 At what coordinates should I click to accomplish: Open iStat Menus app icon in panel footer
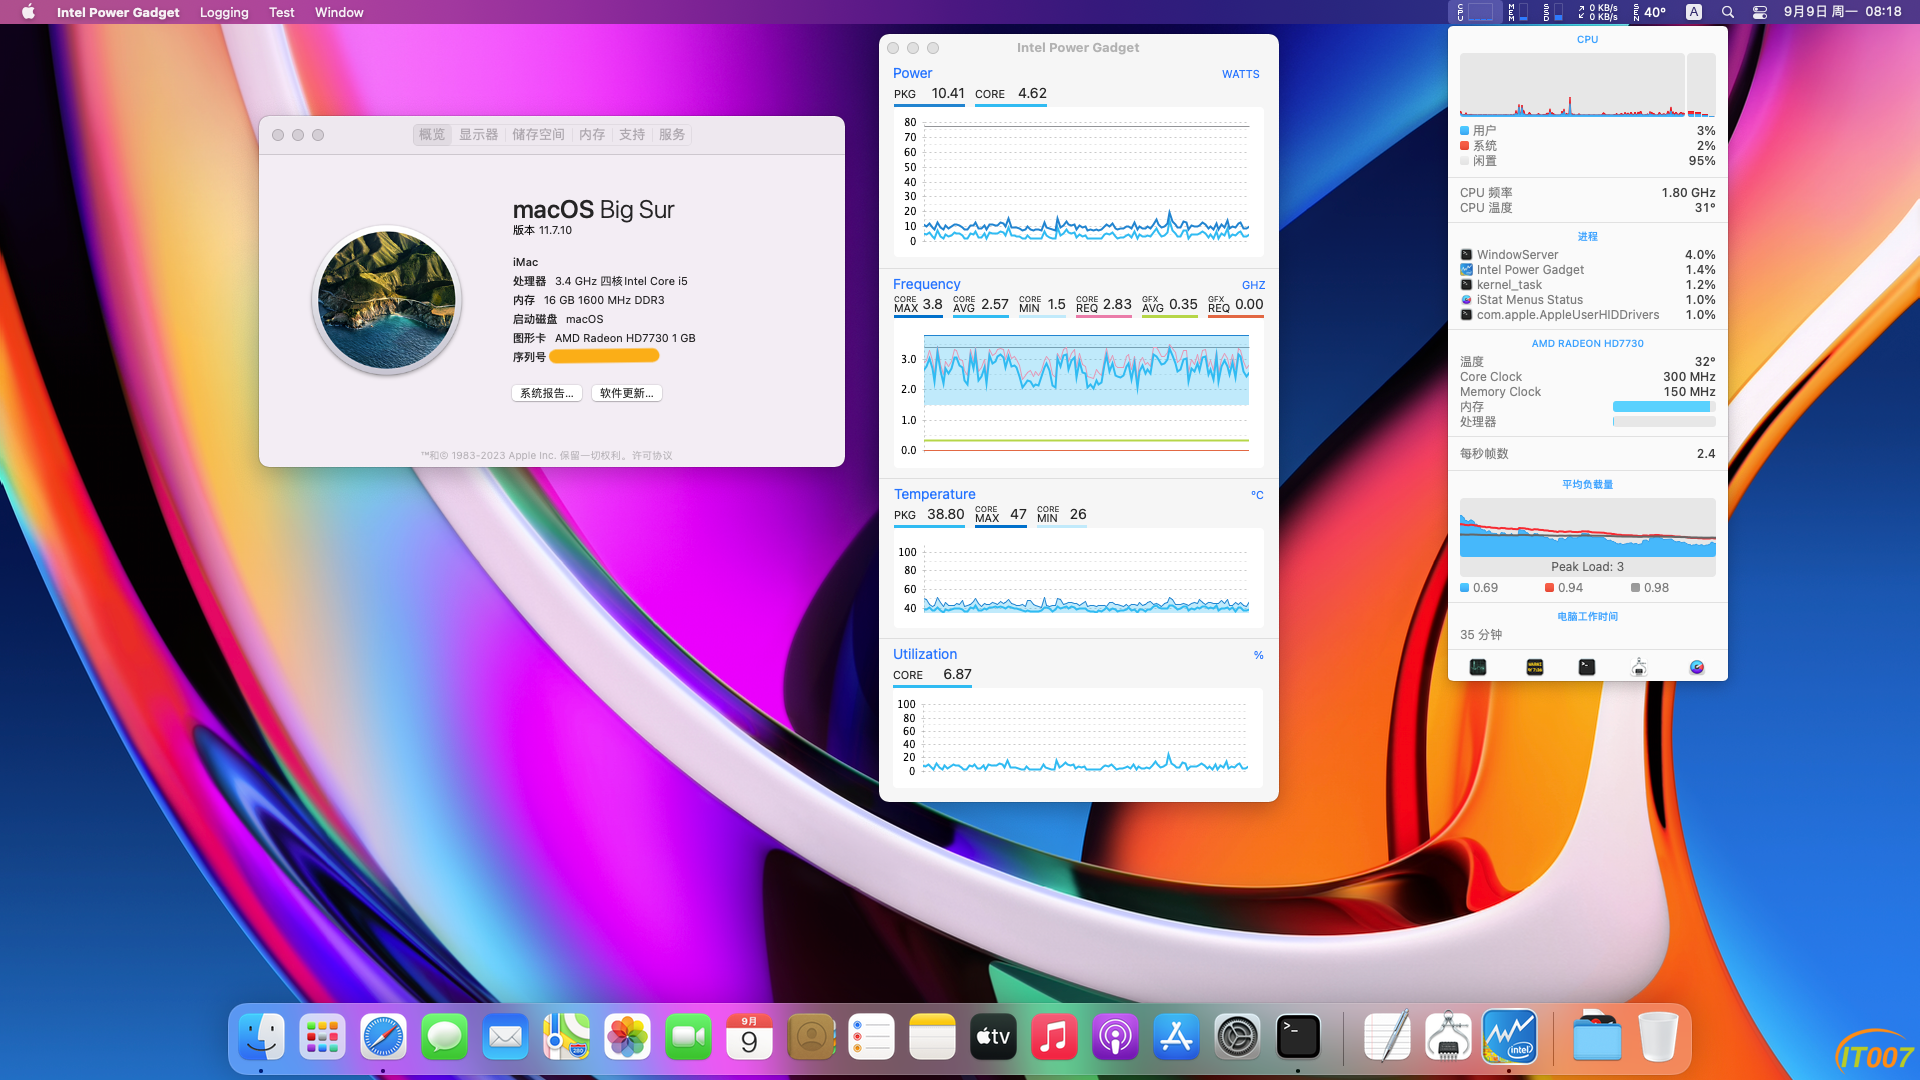point(1697,667)
